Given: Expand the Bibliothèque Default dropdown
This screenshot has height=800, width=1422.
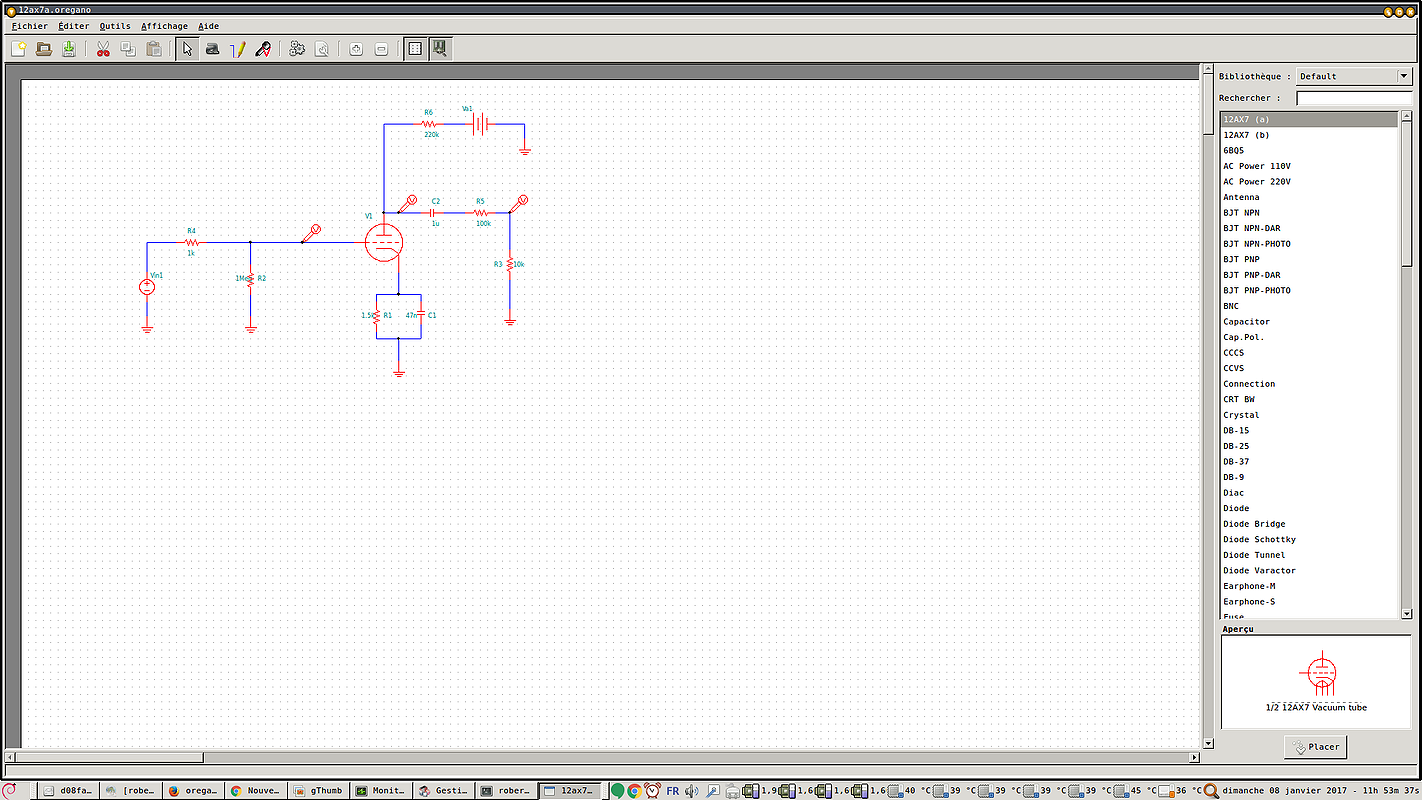Looking at the screenshot, I should pyautogui.click(x=1354, y=76).
